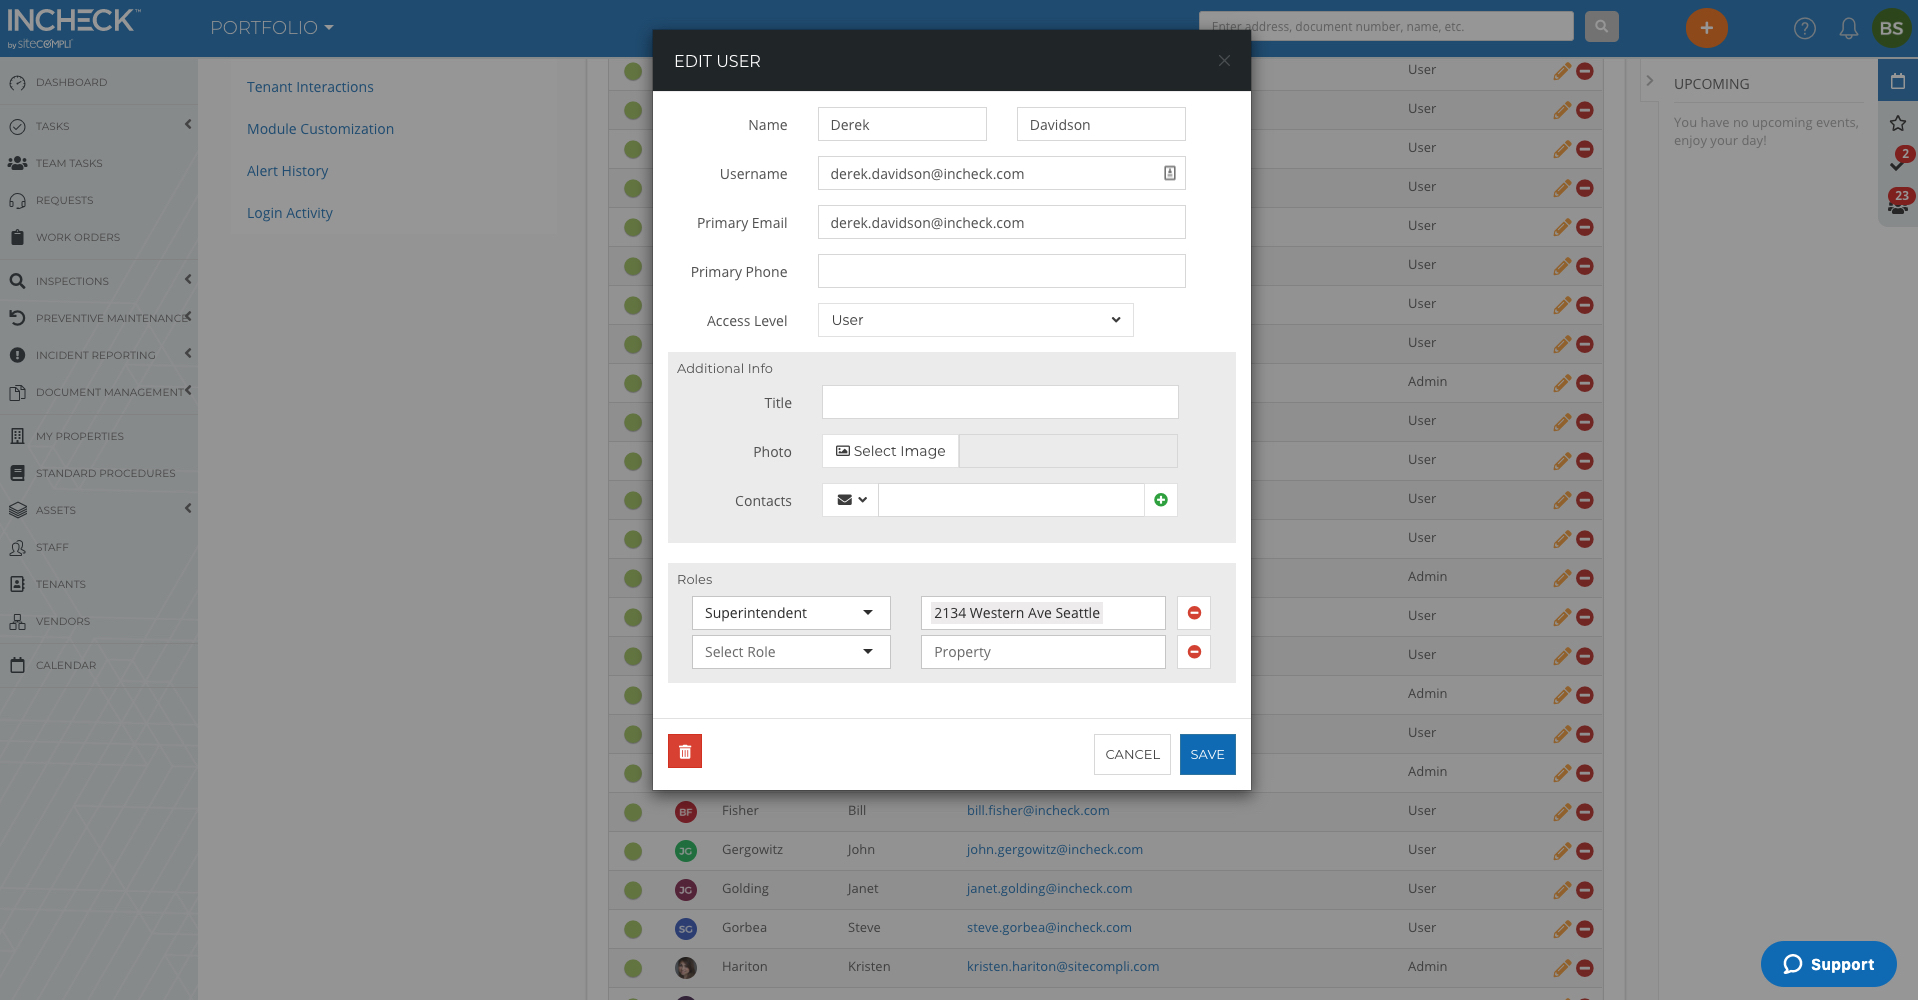Image resolution: width=1918 pixels, height=1000 pixels.
Task: Click the search magnifier button
Action: [x=1601, y=27]
